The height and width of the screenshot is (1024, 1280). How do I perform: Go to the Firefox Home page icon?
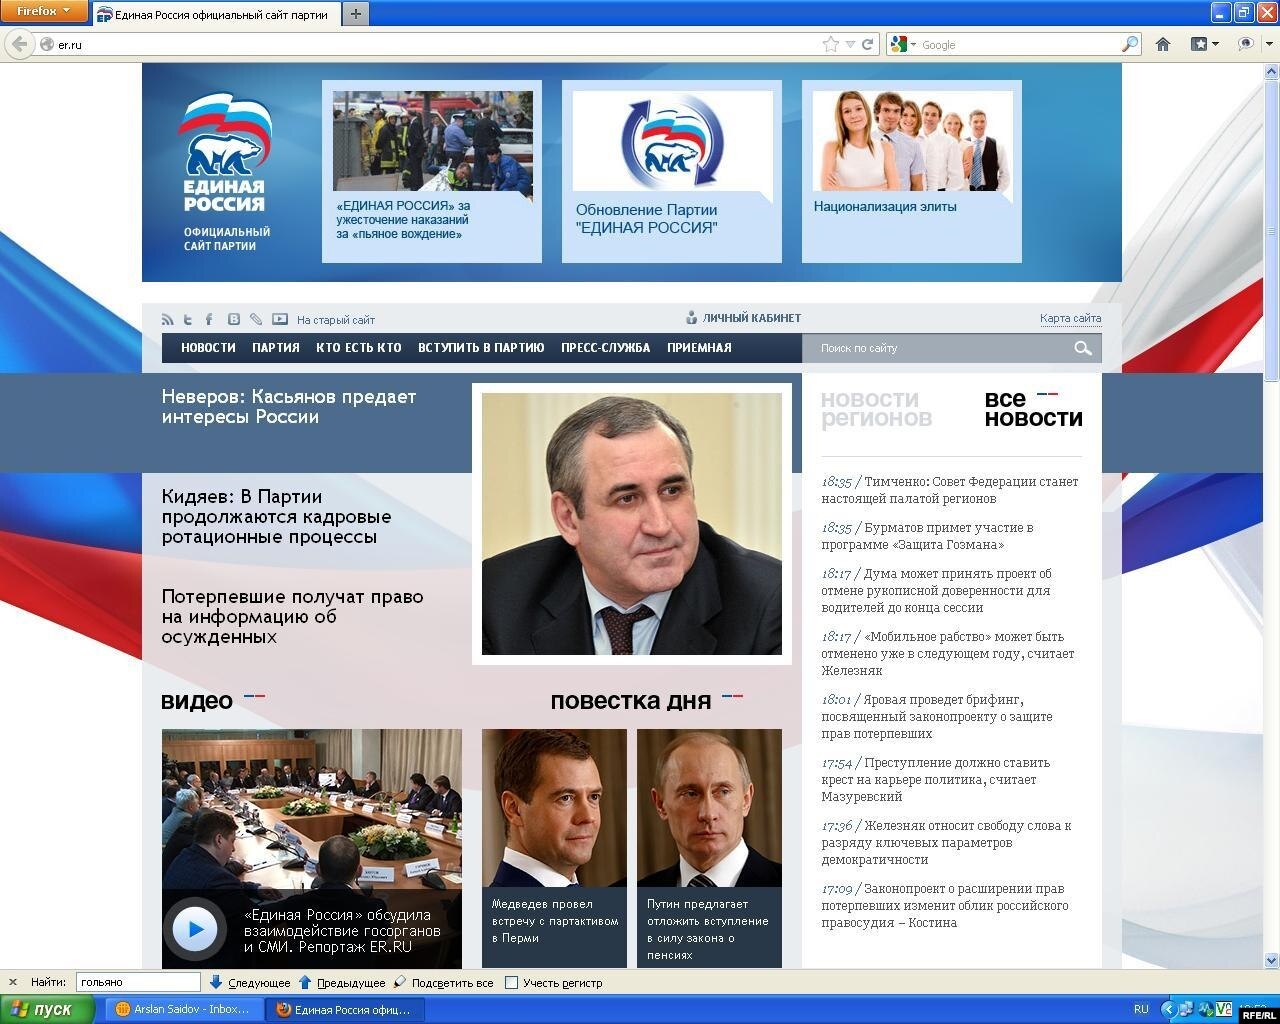coord(1163,44)
